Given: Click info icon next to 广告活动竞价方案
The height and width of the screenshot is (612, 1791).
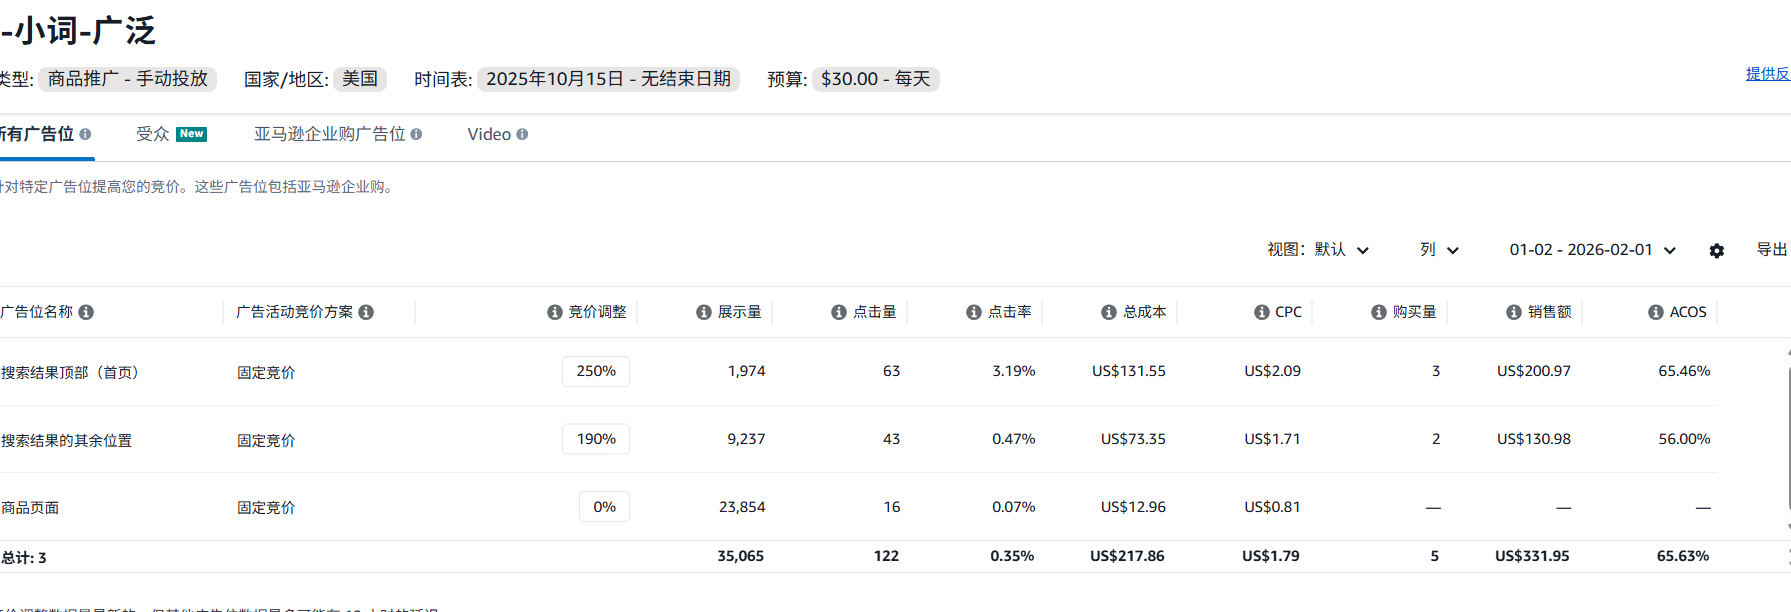Looking at the screenshot, I should pos(366,312).
